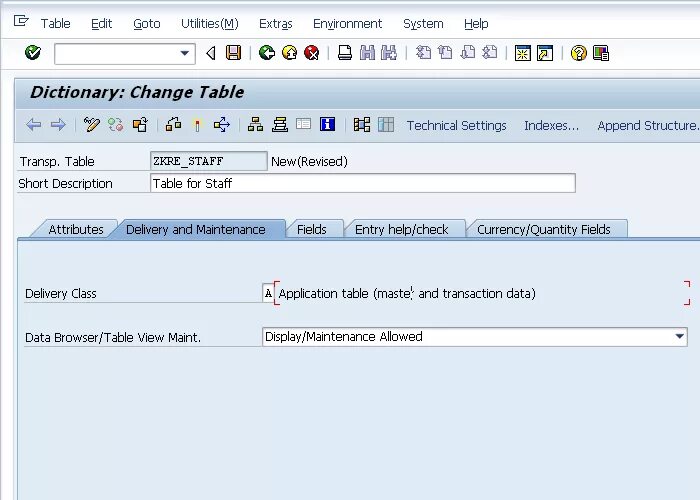Viewport: 700px width, 500px height.
Task: Collapse the command field with the triangle icon
Action: pos(211,54)
